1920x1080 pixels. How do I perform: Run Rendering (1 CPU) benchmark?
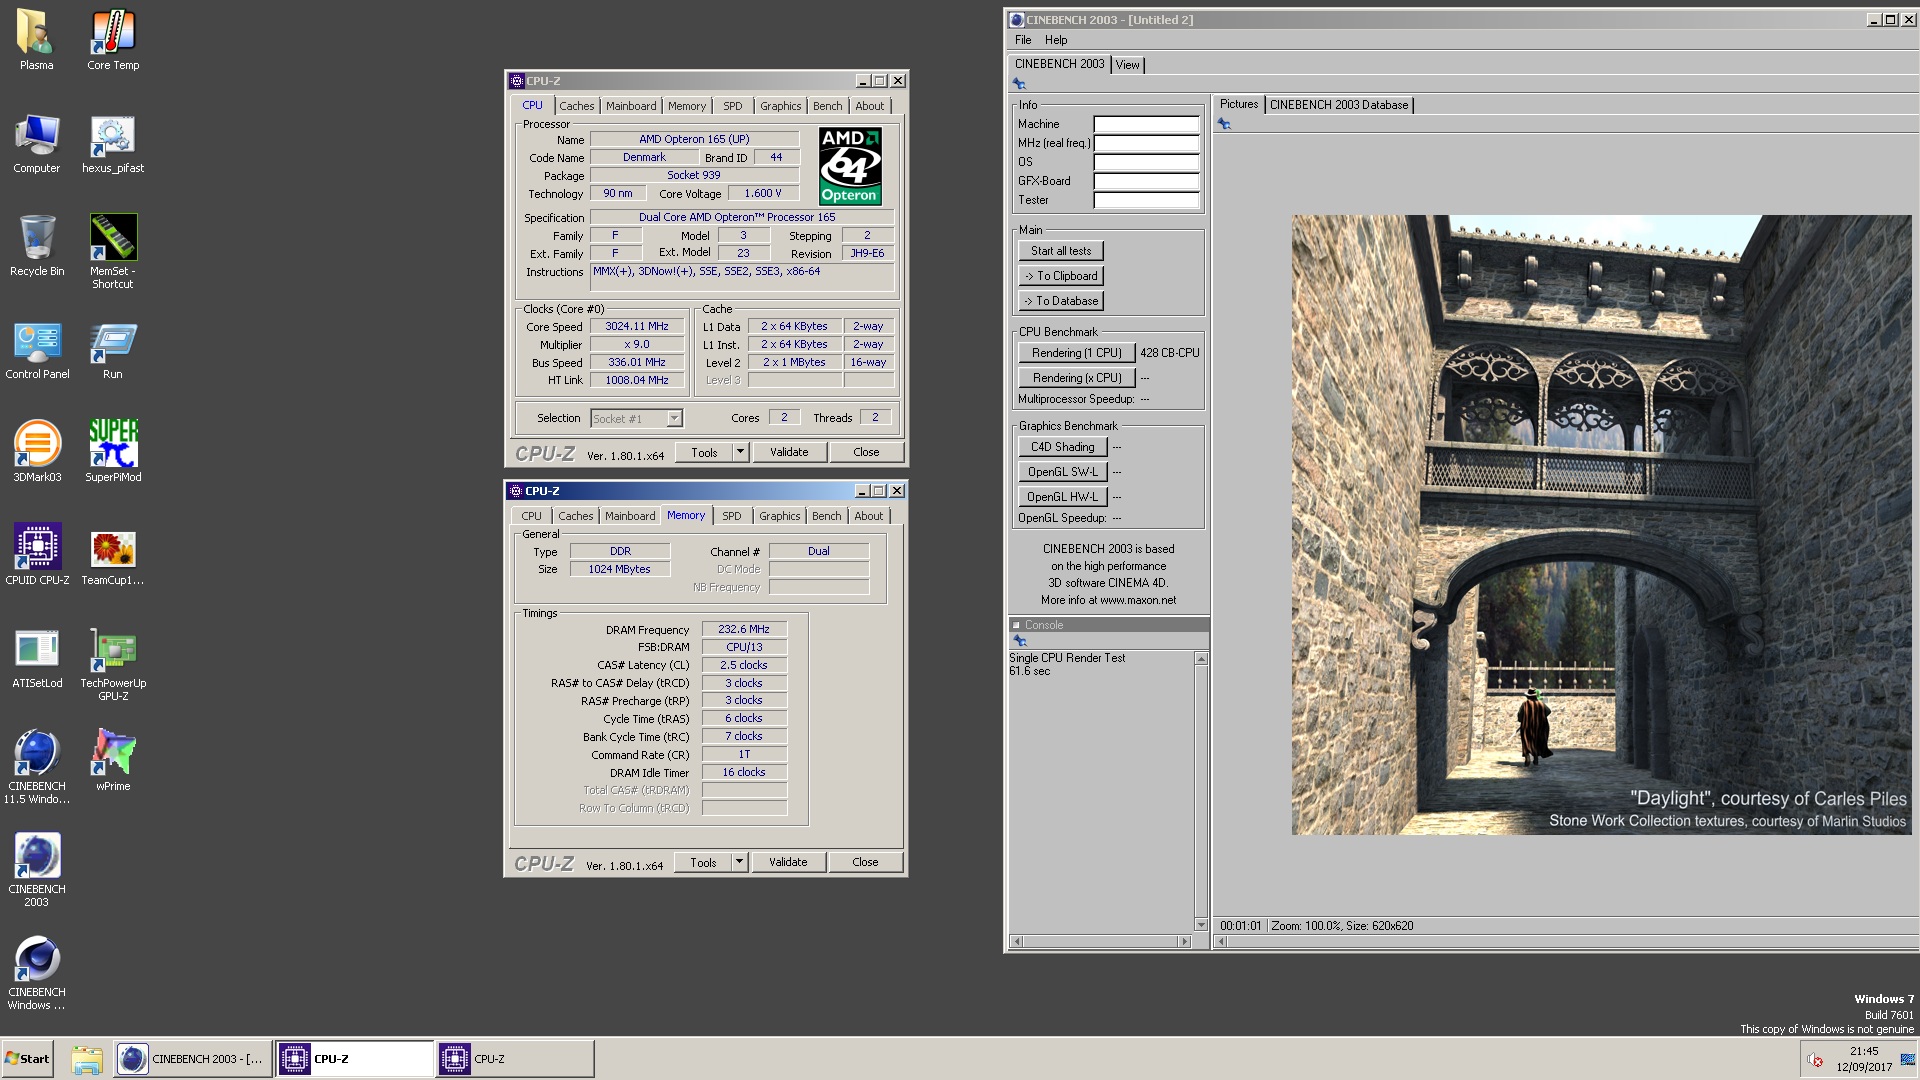tap(1077, 353)
